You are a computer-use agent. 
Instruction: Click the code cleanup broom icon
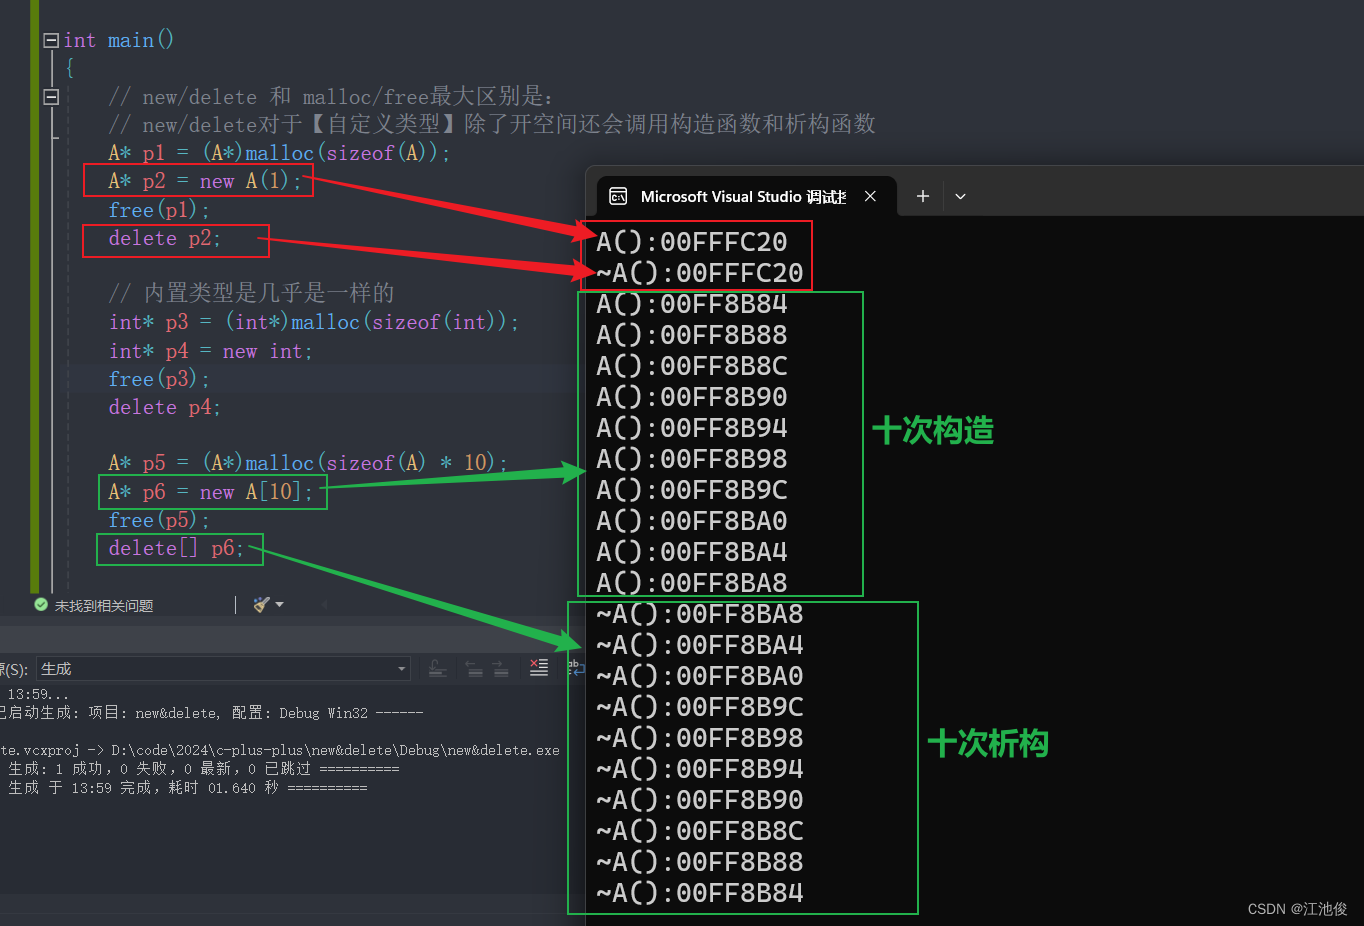[262, 604]
